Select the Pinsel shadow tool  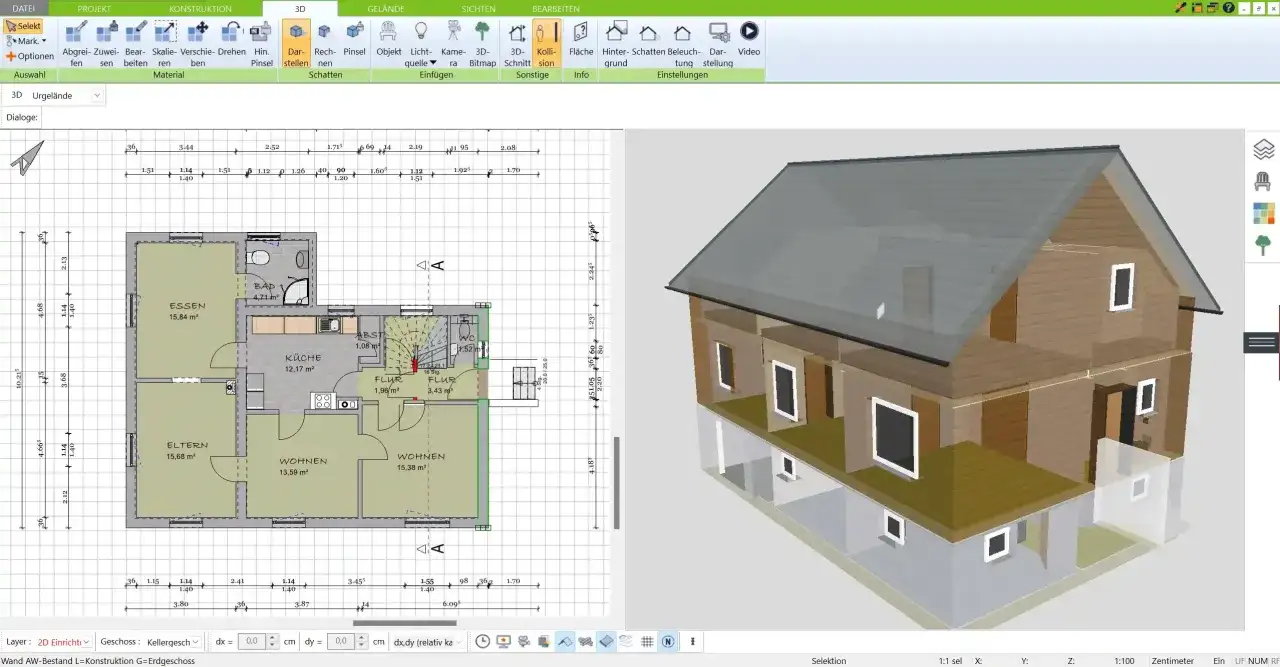coord(354,39)
